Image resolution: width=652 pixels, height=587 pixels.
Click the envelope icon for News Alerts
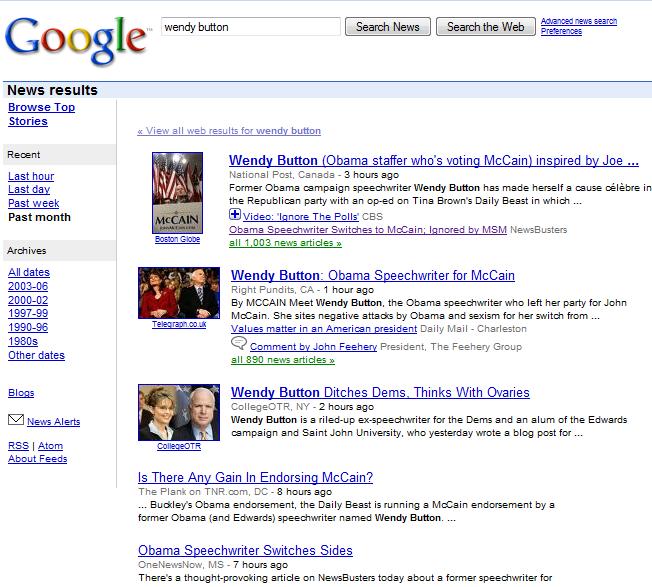click(x=15, y=420)
